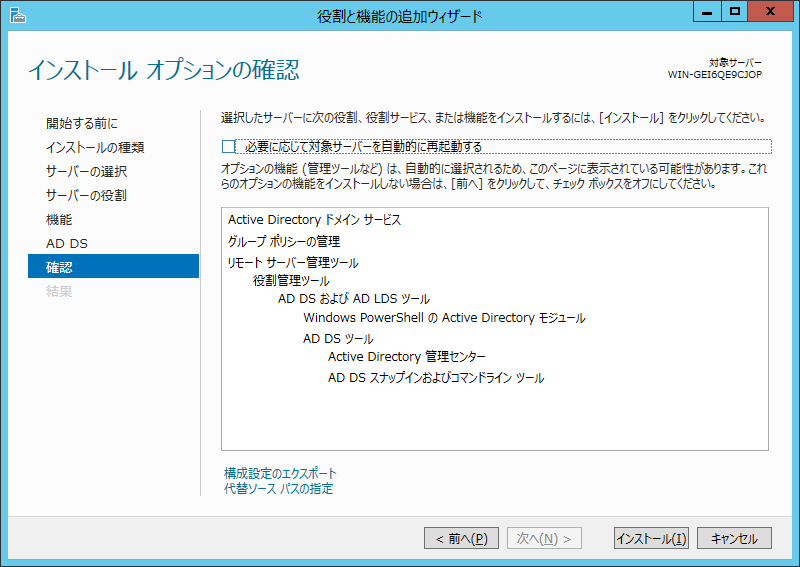This screenshot has height=567, width=800.
Task: Select 開始する前に step in sidebar
Action: pos(81,123)
